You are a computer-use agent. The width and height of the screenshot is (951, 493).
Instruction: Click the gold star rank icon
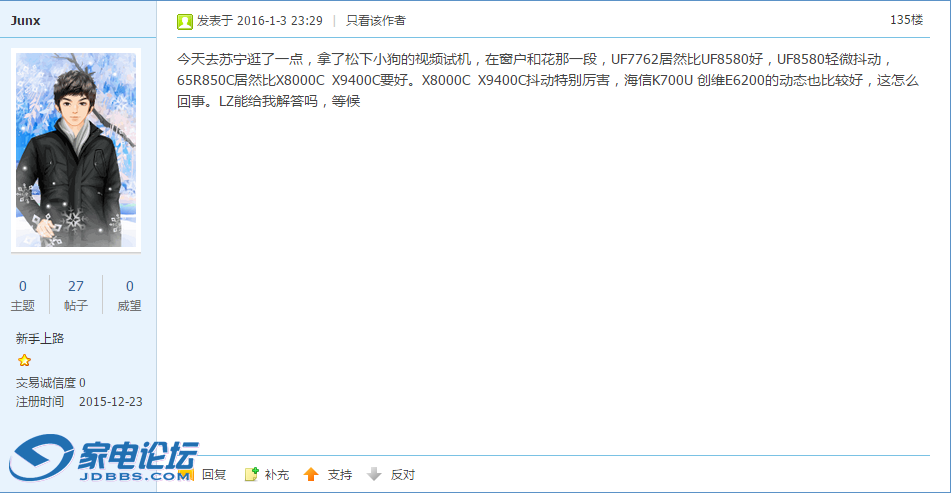pos(24,361)
